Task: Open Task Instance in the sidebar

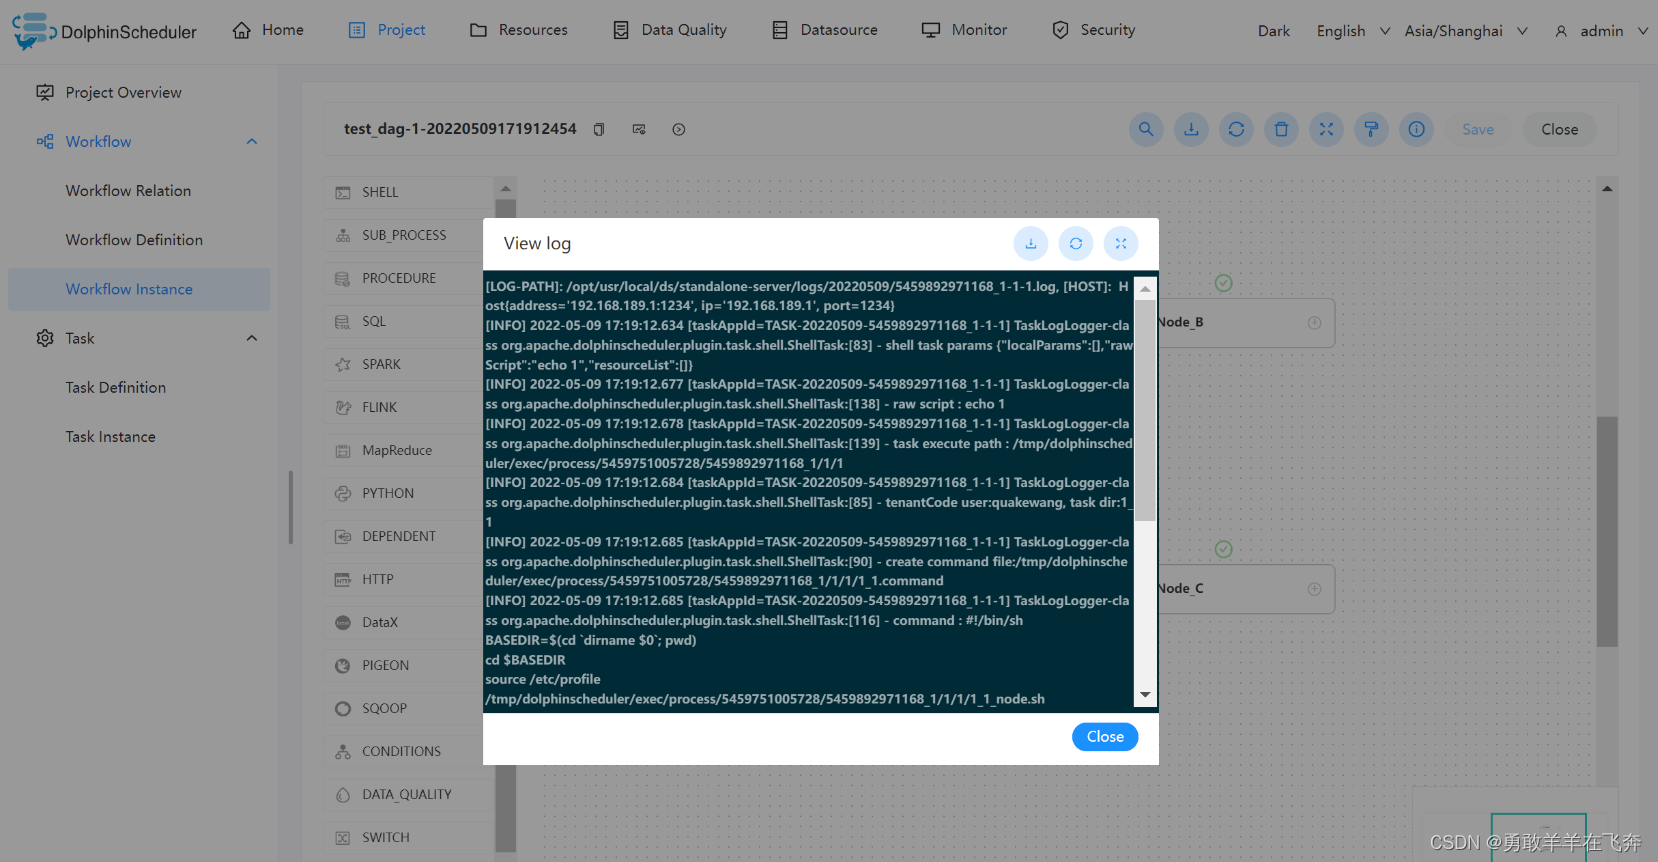Action: [x=111, y=437]
